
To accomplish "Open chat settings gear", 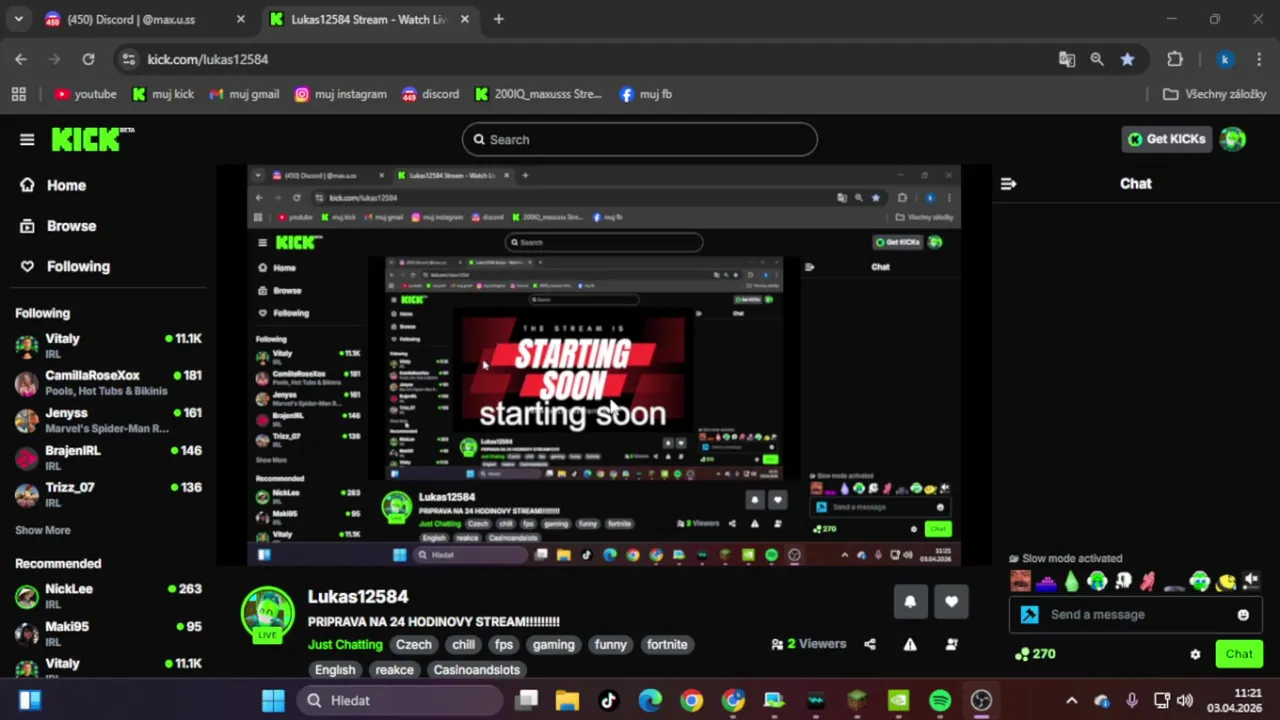I will click(x=1195, y=654).
